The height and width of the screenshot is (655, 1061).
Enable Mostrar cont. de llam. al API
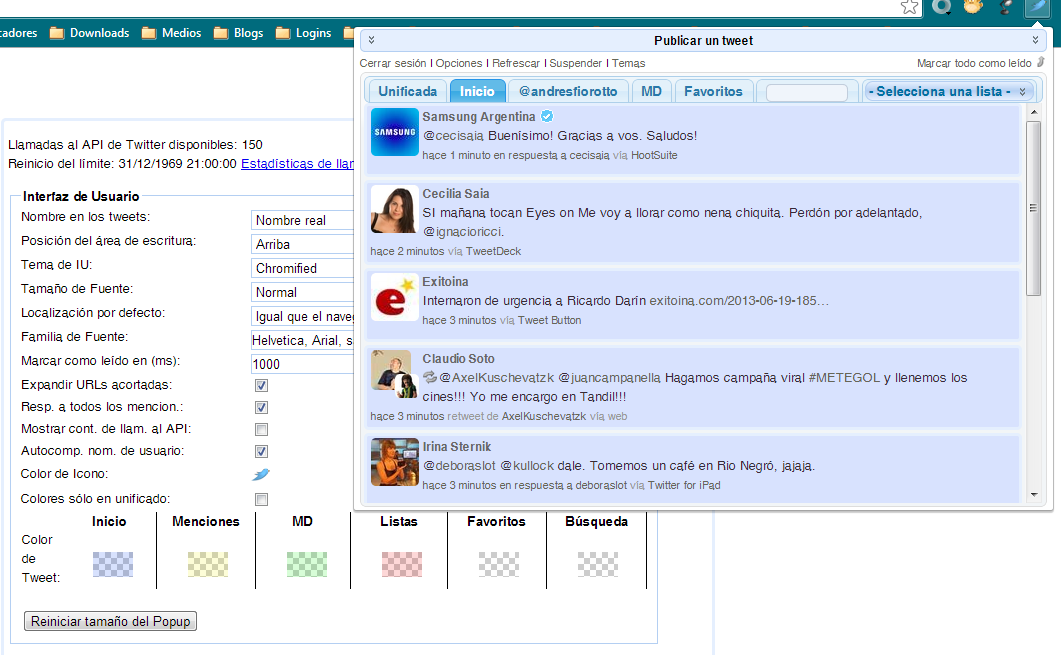coord(261,430)
